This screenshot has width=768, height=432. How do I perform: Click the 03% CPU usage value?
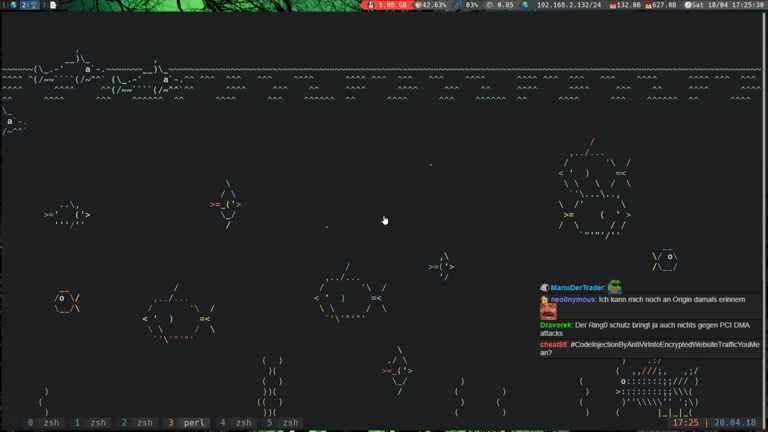pyautogui.click(x=471, y=5)
